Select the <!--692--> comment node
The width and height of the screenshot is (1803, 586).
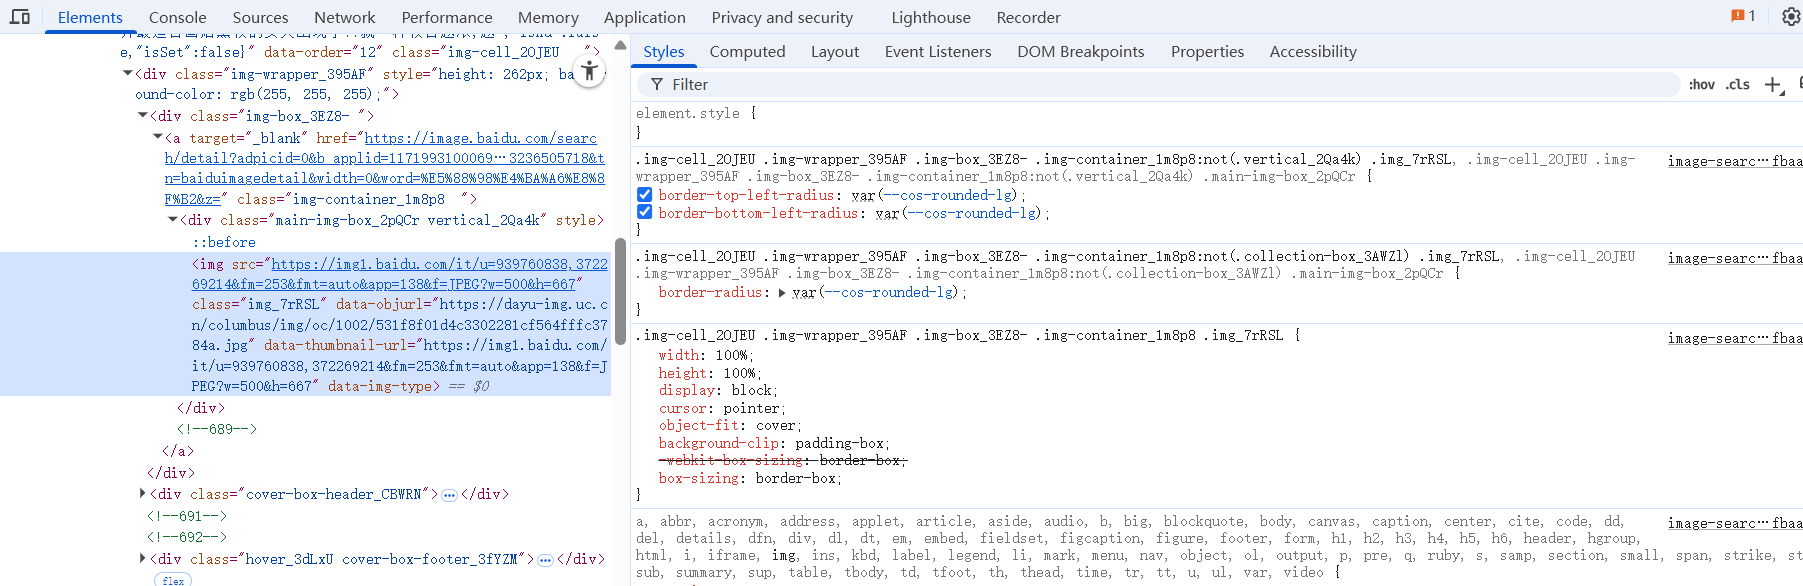tap(187, 537)
